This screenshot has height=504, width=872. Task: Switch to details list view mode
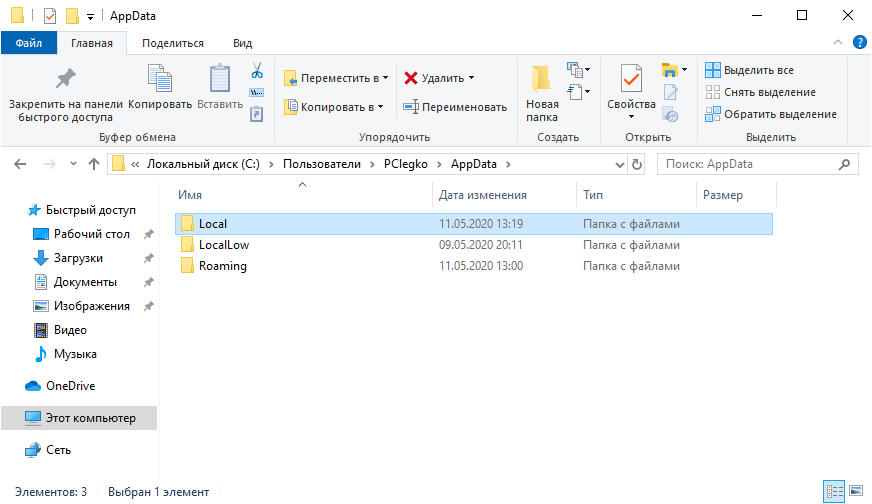pyautogui.click(x=834, y=492)
